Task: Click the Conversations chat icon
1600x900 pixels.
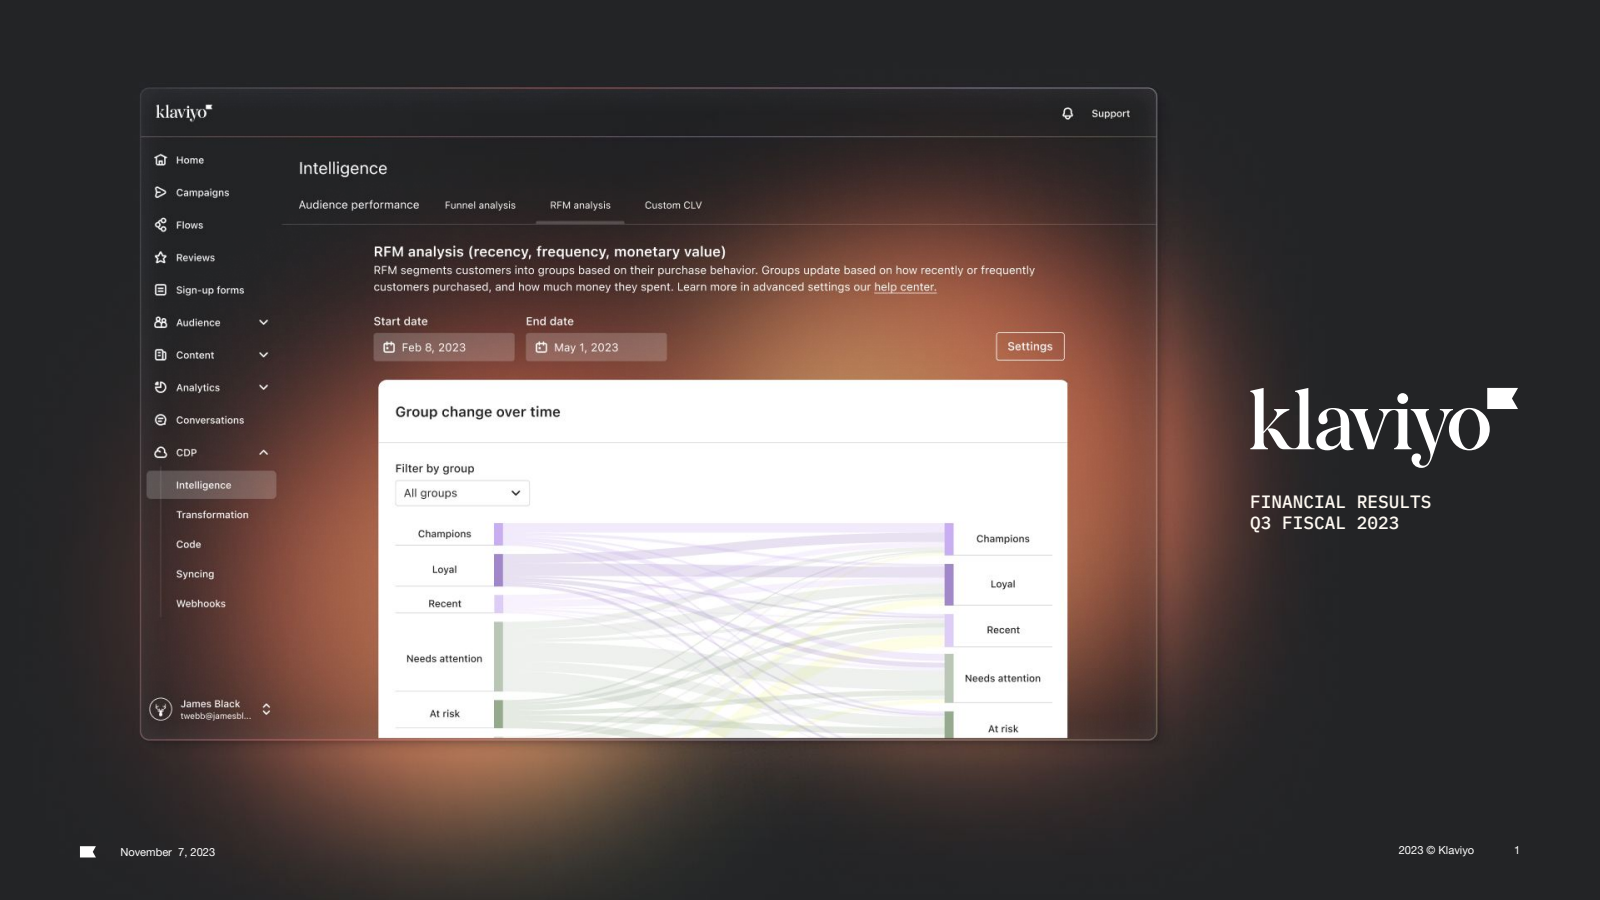Action: [161, 420]
